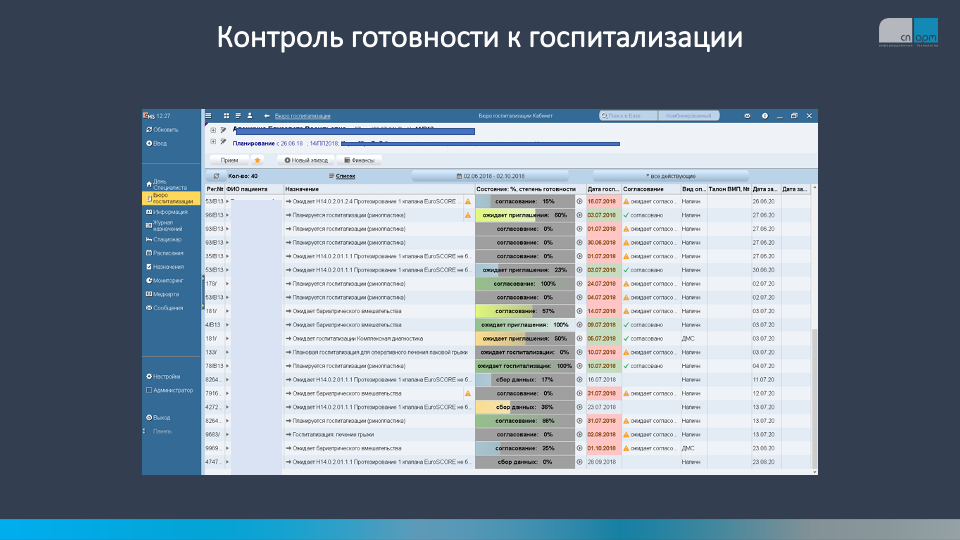Open the hamburger menu in the top bar
The width and height of the screenshot is (960, 540).
point(208,116)
